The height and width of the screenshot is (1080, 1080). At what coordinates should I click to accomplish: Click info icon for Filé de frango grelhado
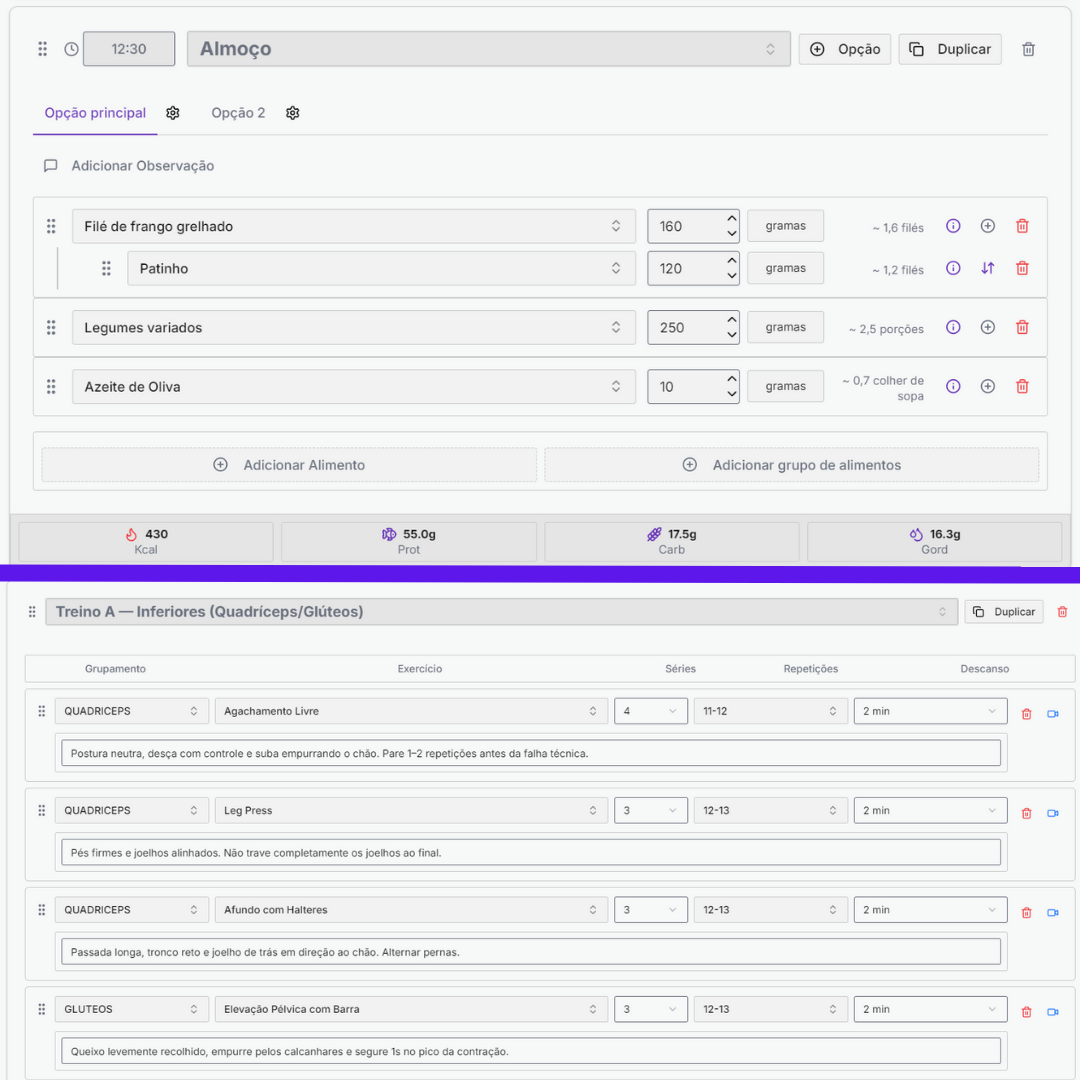coord(953,226)
